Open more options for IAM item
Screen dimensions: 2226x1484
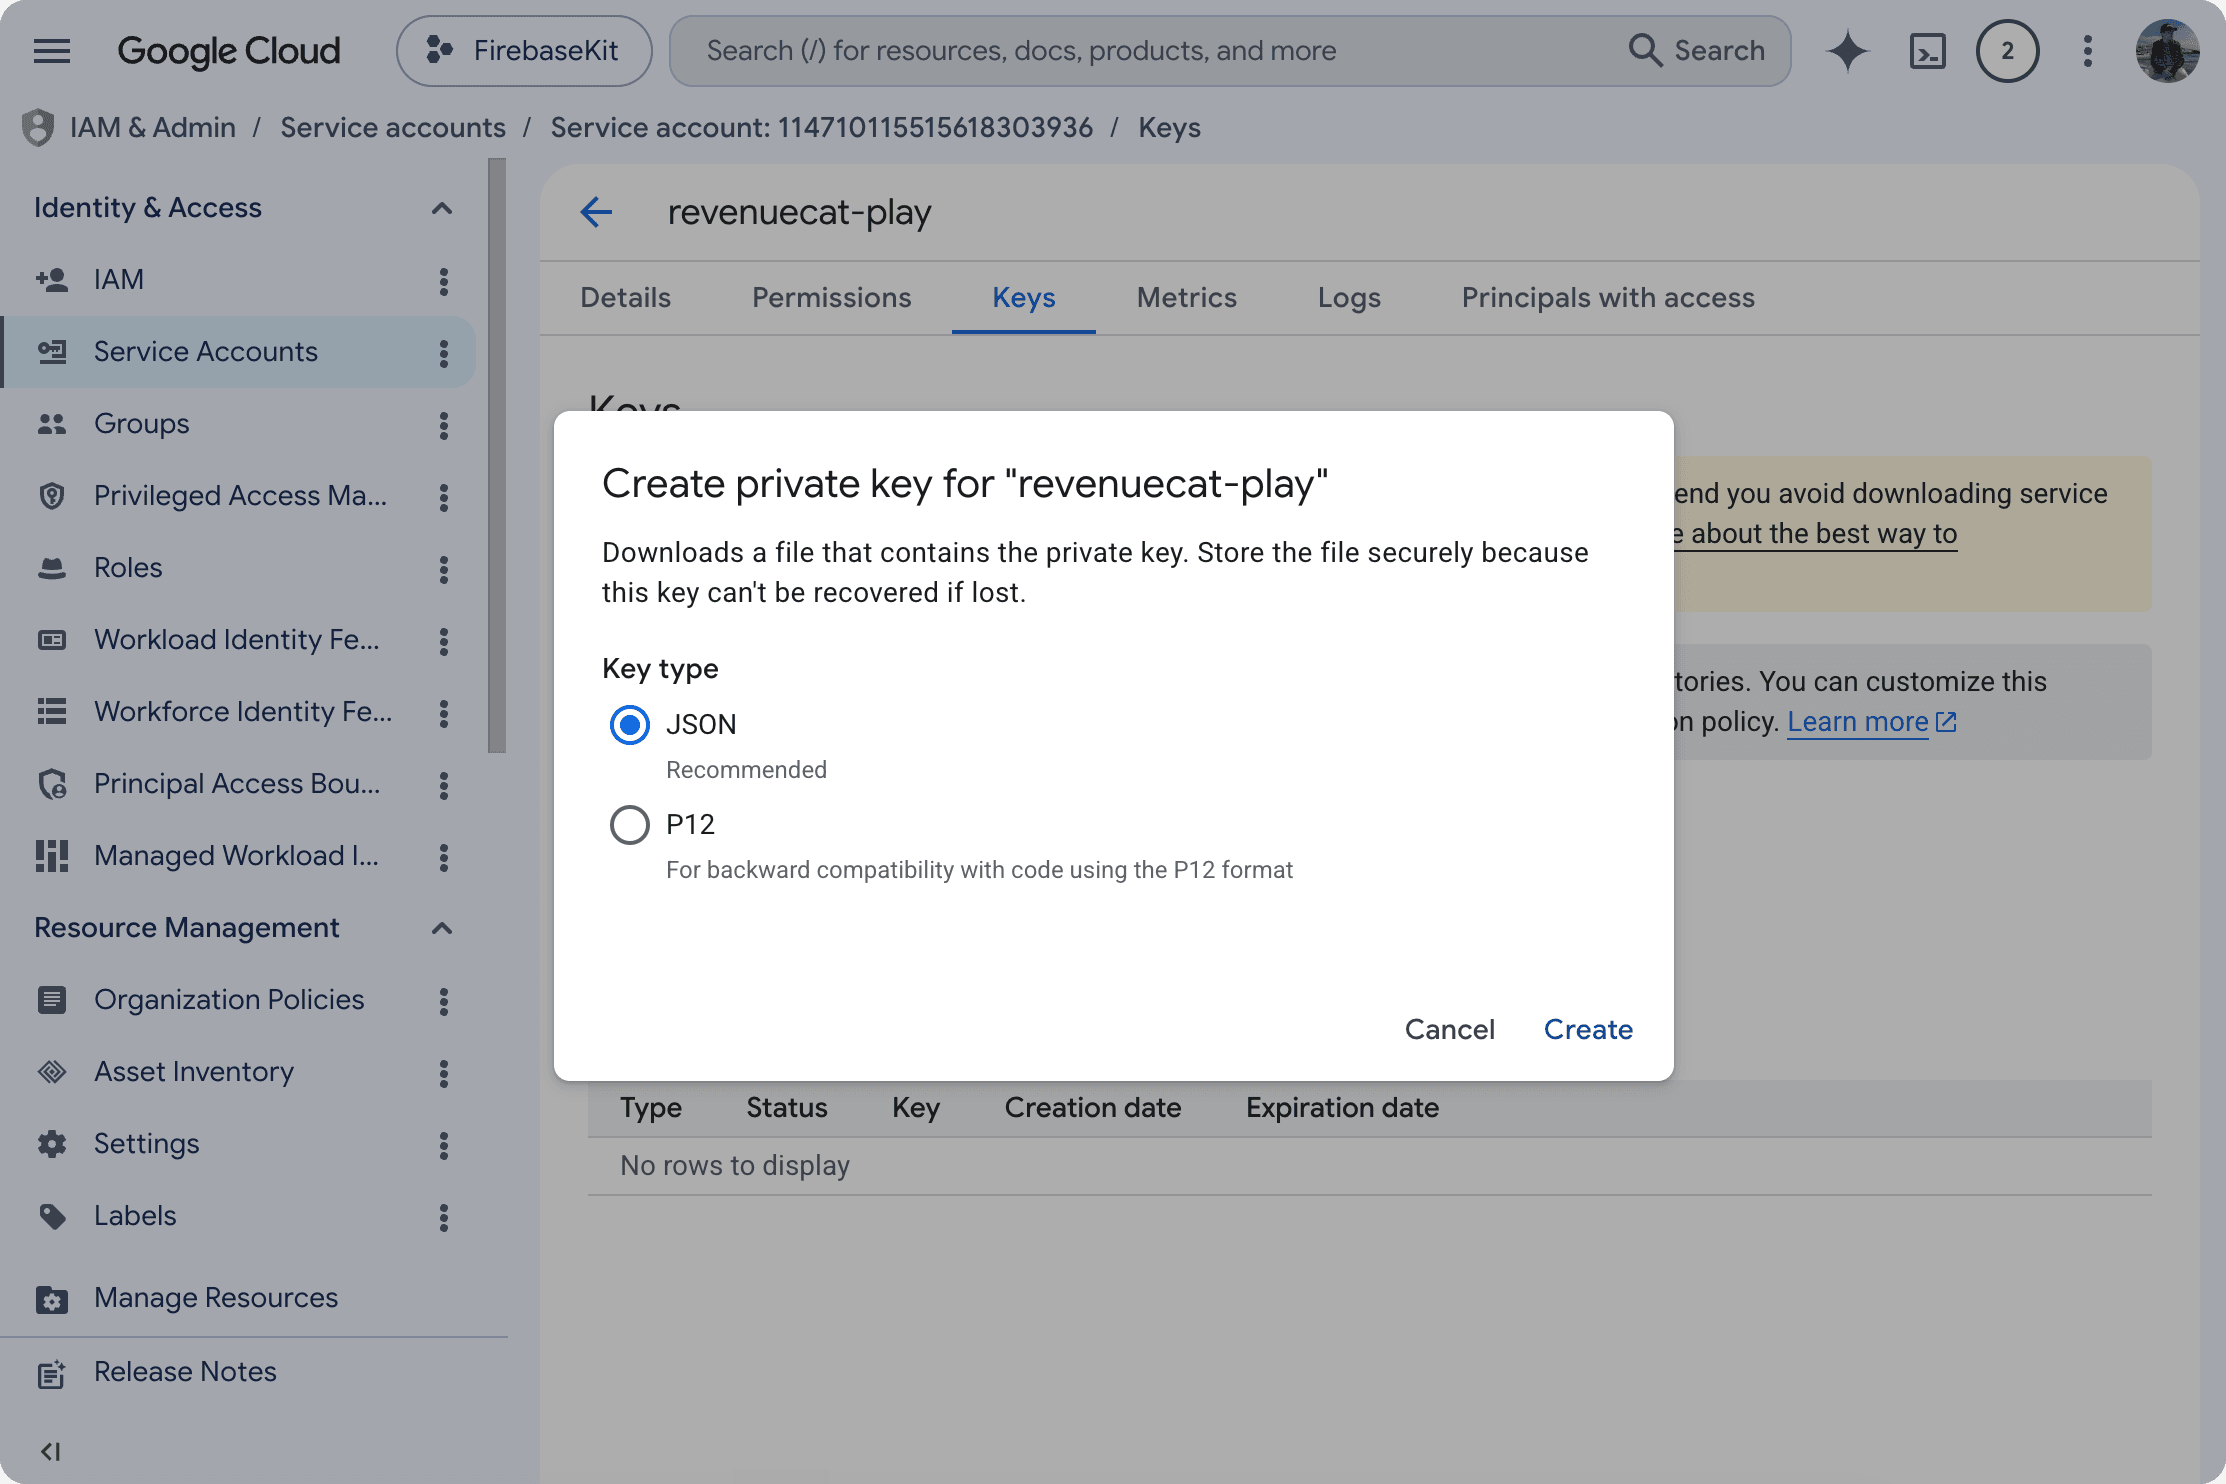coord(444,281)
